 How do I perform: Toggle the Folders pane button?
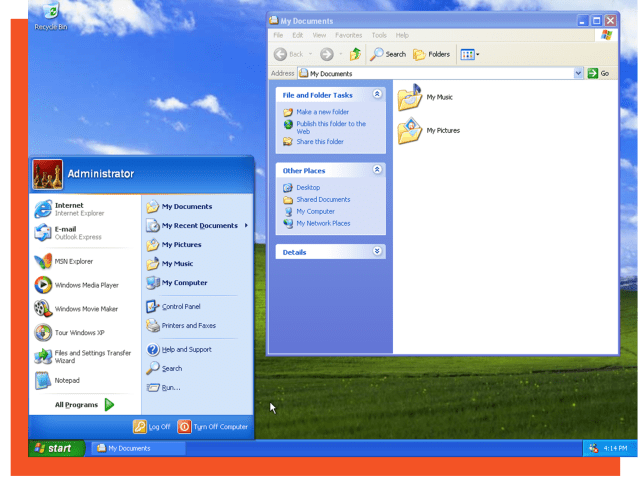click(x=431, y=54)
